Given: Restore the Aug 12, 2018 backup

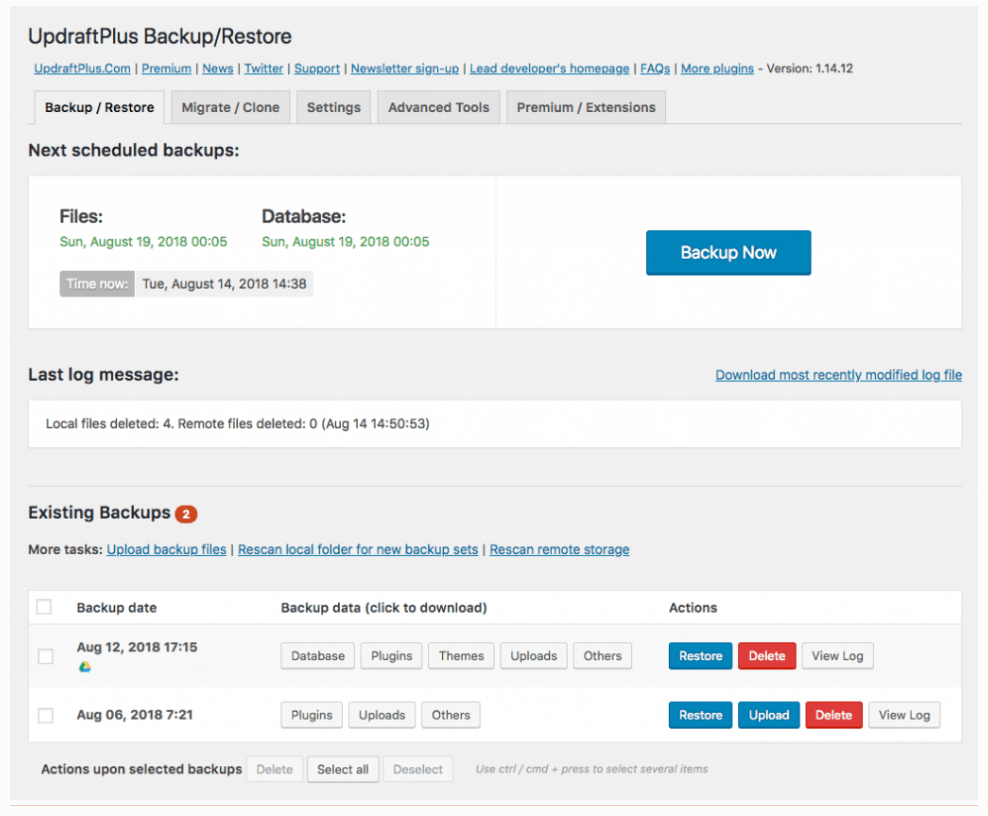Looking at the screenshot, I should click(701, 656).
